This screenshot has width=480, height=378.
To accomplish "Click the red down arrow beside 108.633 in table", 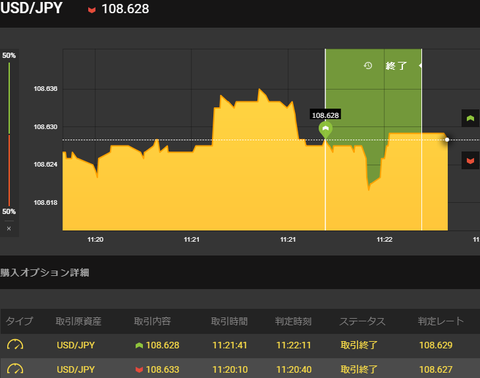I will (x=139, y=370).
